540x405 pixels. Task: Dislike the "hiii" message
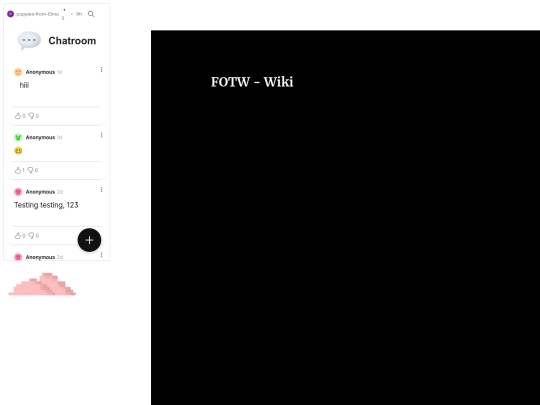click(31, 116)
